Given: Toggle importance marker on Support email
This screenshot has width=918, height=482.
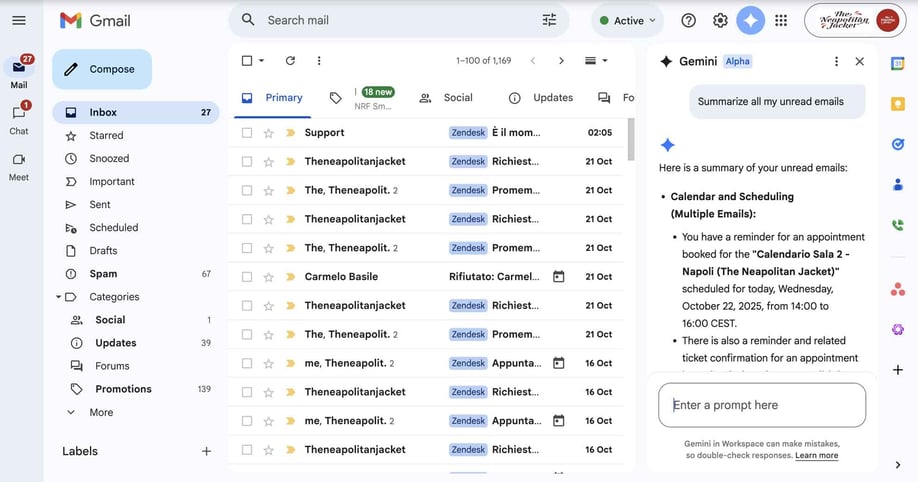Looking at the screenshot, I should point(290,133).
